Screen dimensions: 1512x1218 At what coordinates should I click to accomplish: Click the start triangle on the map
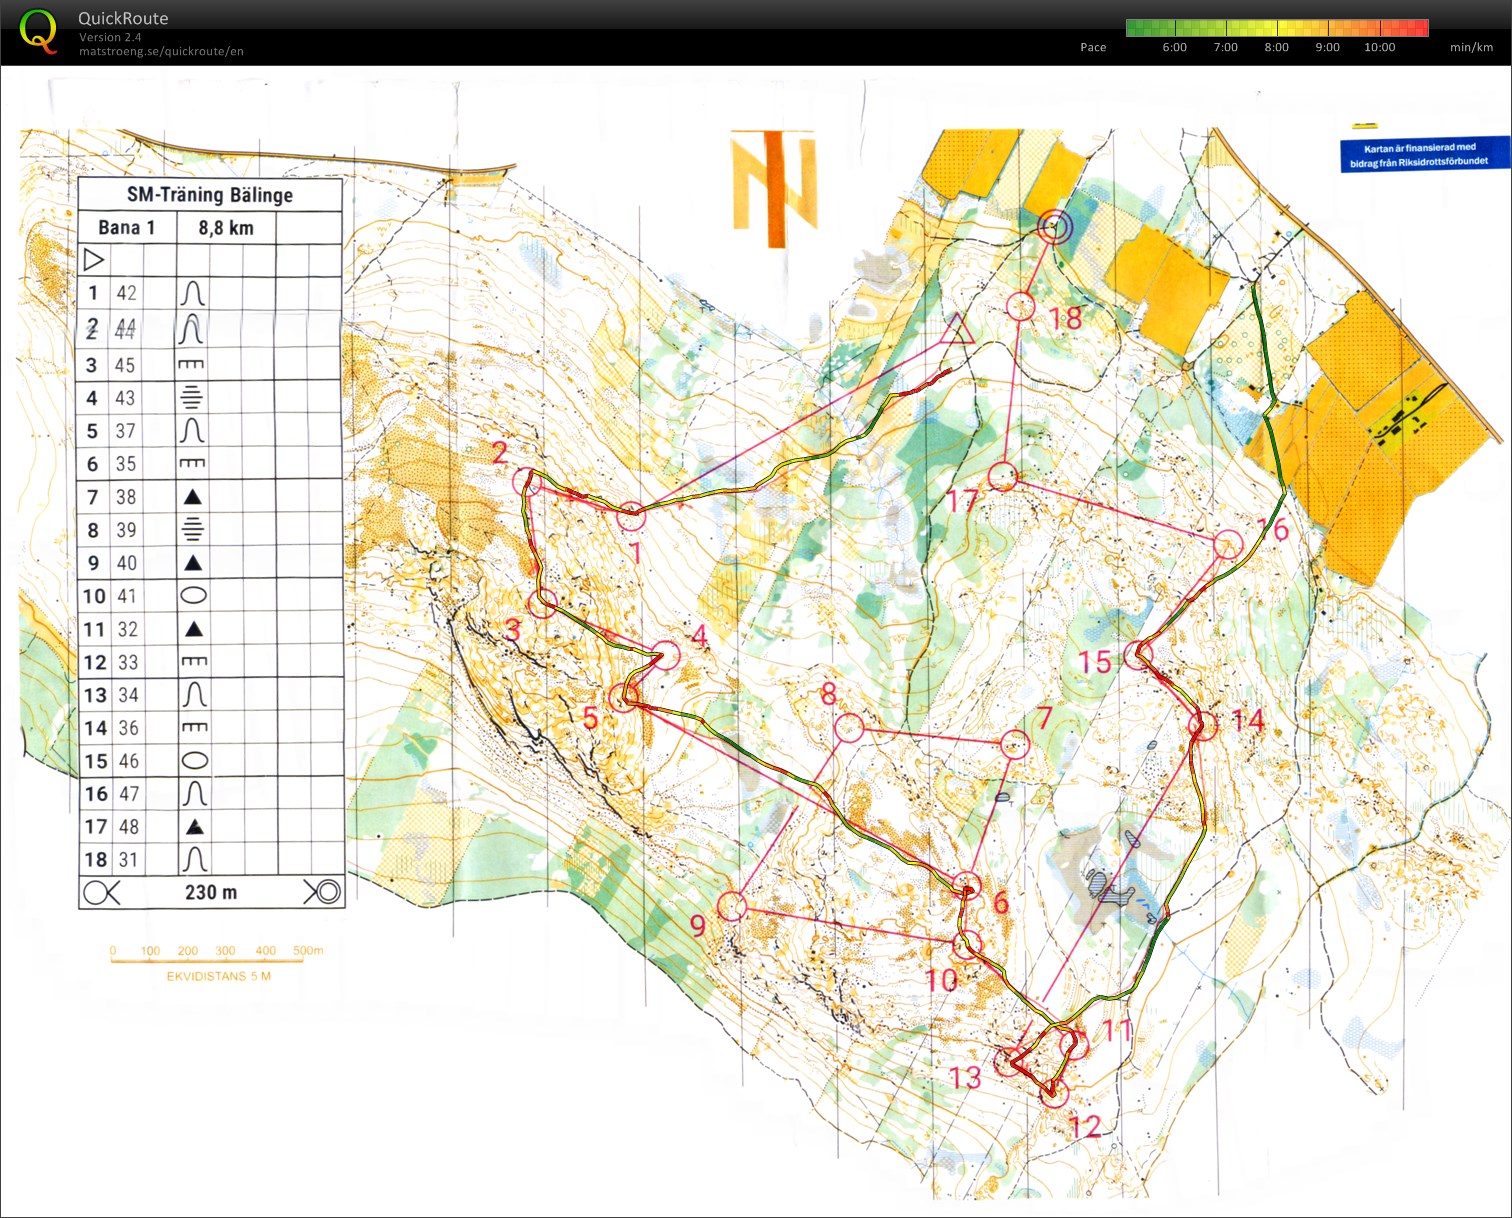(957, 330)
